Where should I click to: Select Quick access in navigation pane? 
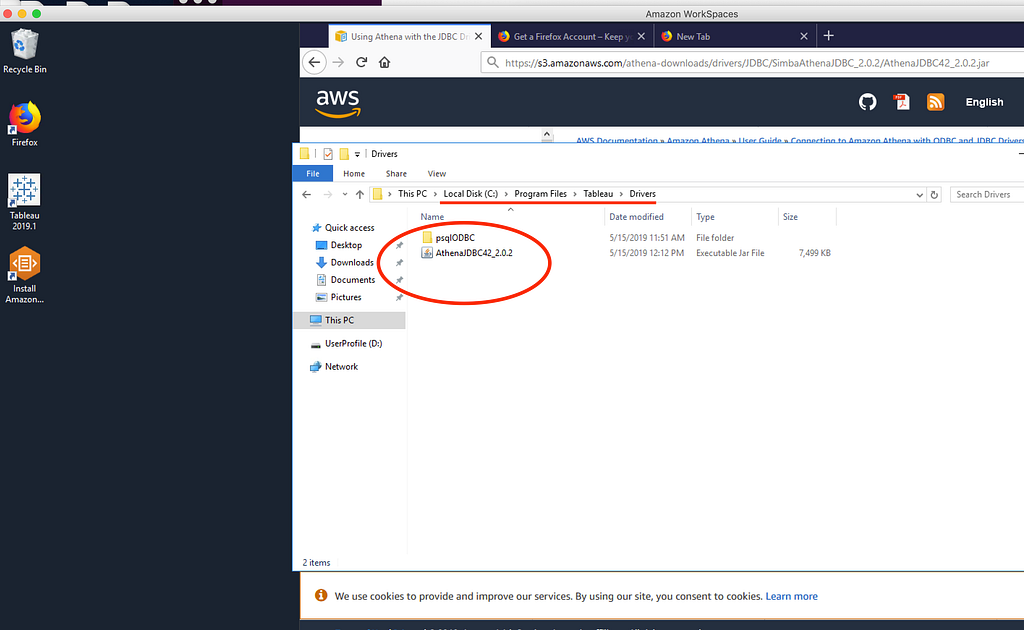(349, 228)
